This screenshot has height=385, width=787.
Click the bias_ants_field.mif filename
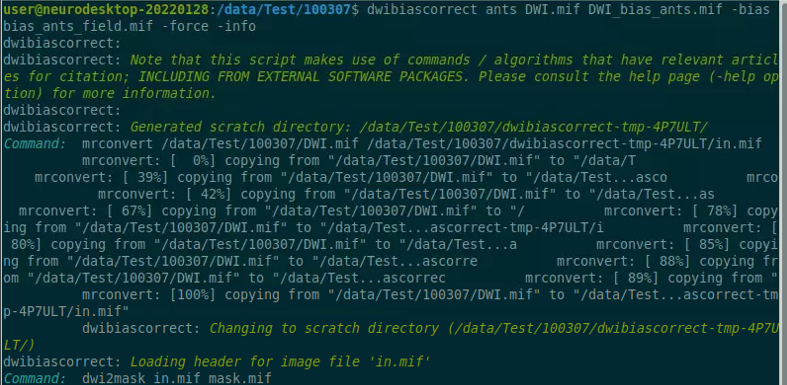point(79,26)
